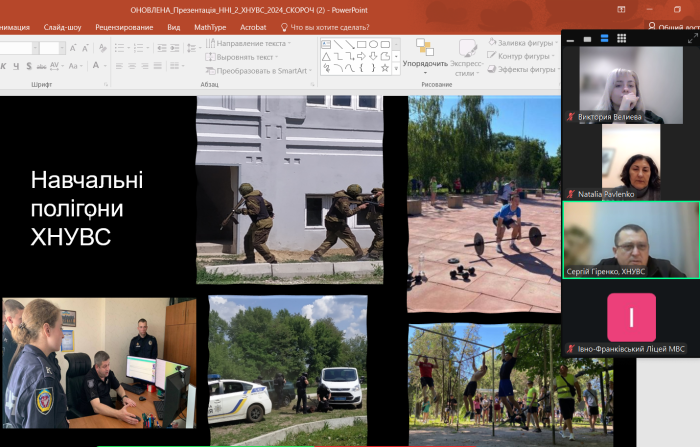Viewport: 700px width, 447px height.
Task: Select the star shape in shapes gallery
Action: (x=385, y=68)
